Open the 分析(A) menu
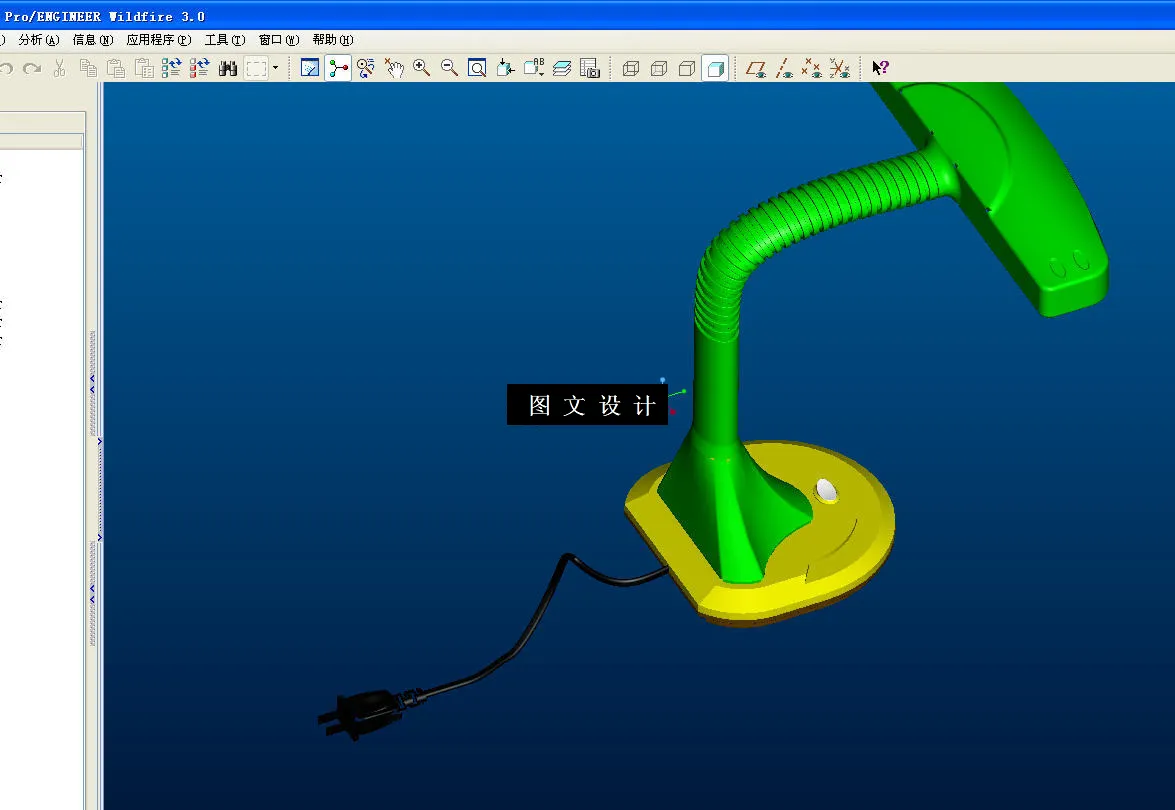Viewport: 1175px width, 810px height. pyautogui.click(x=38, y=40)
